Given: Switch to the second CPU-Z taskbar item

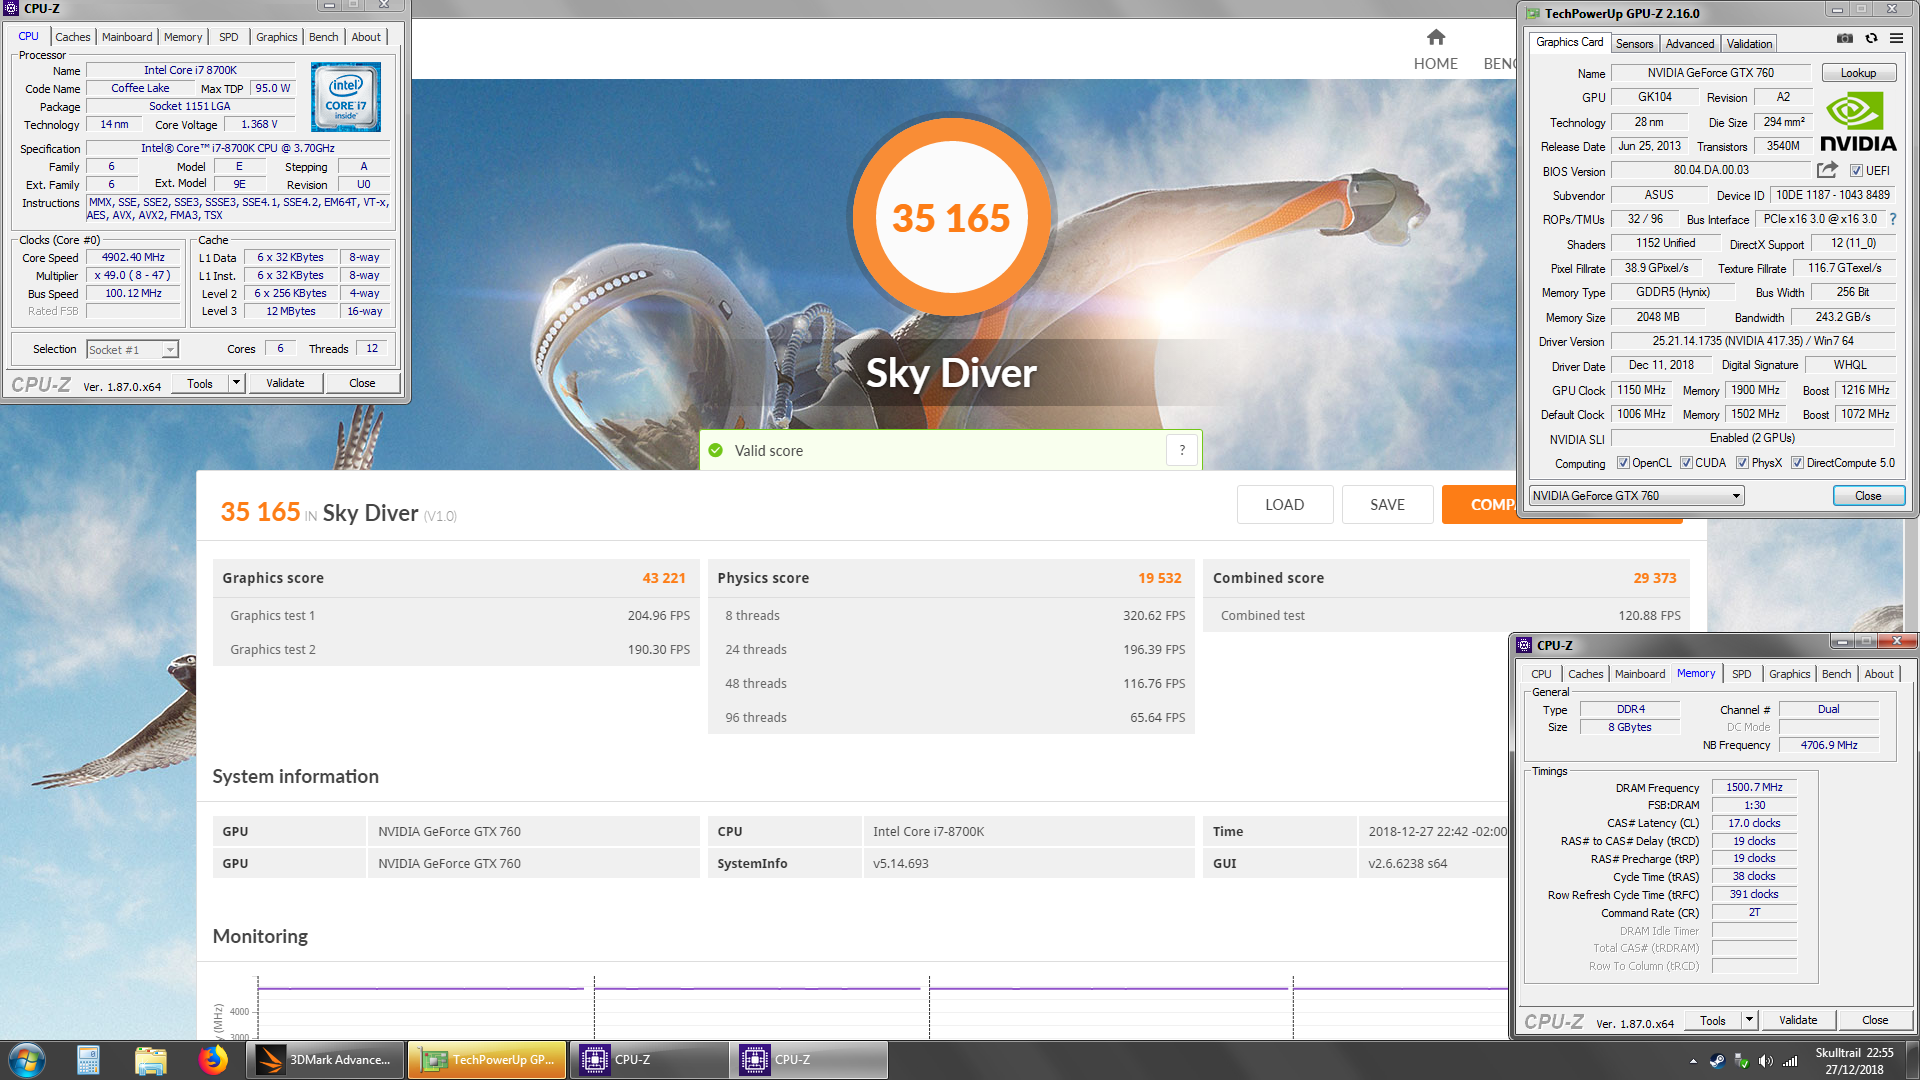Looking at the screenshot, I should (809, 1060).
